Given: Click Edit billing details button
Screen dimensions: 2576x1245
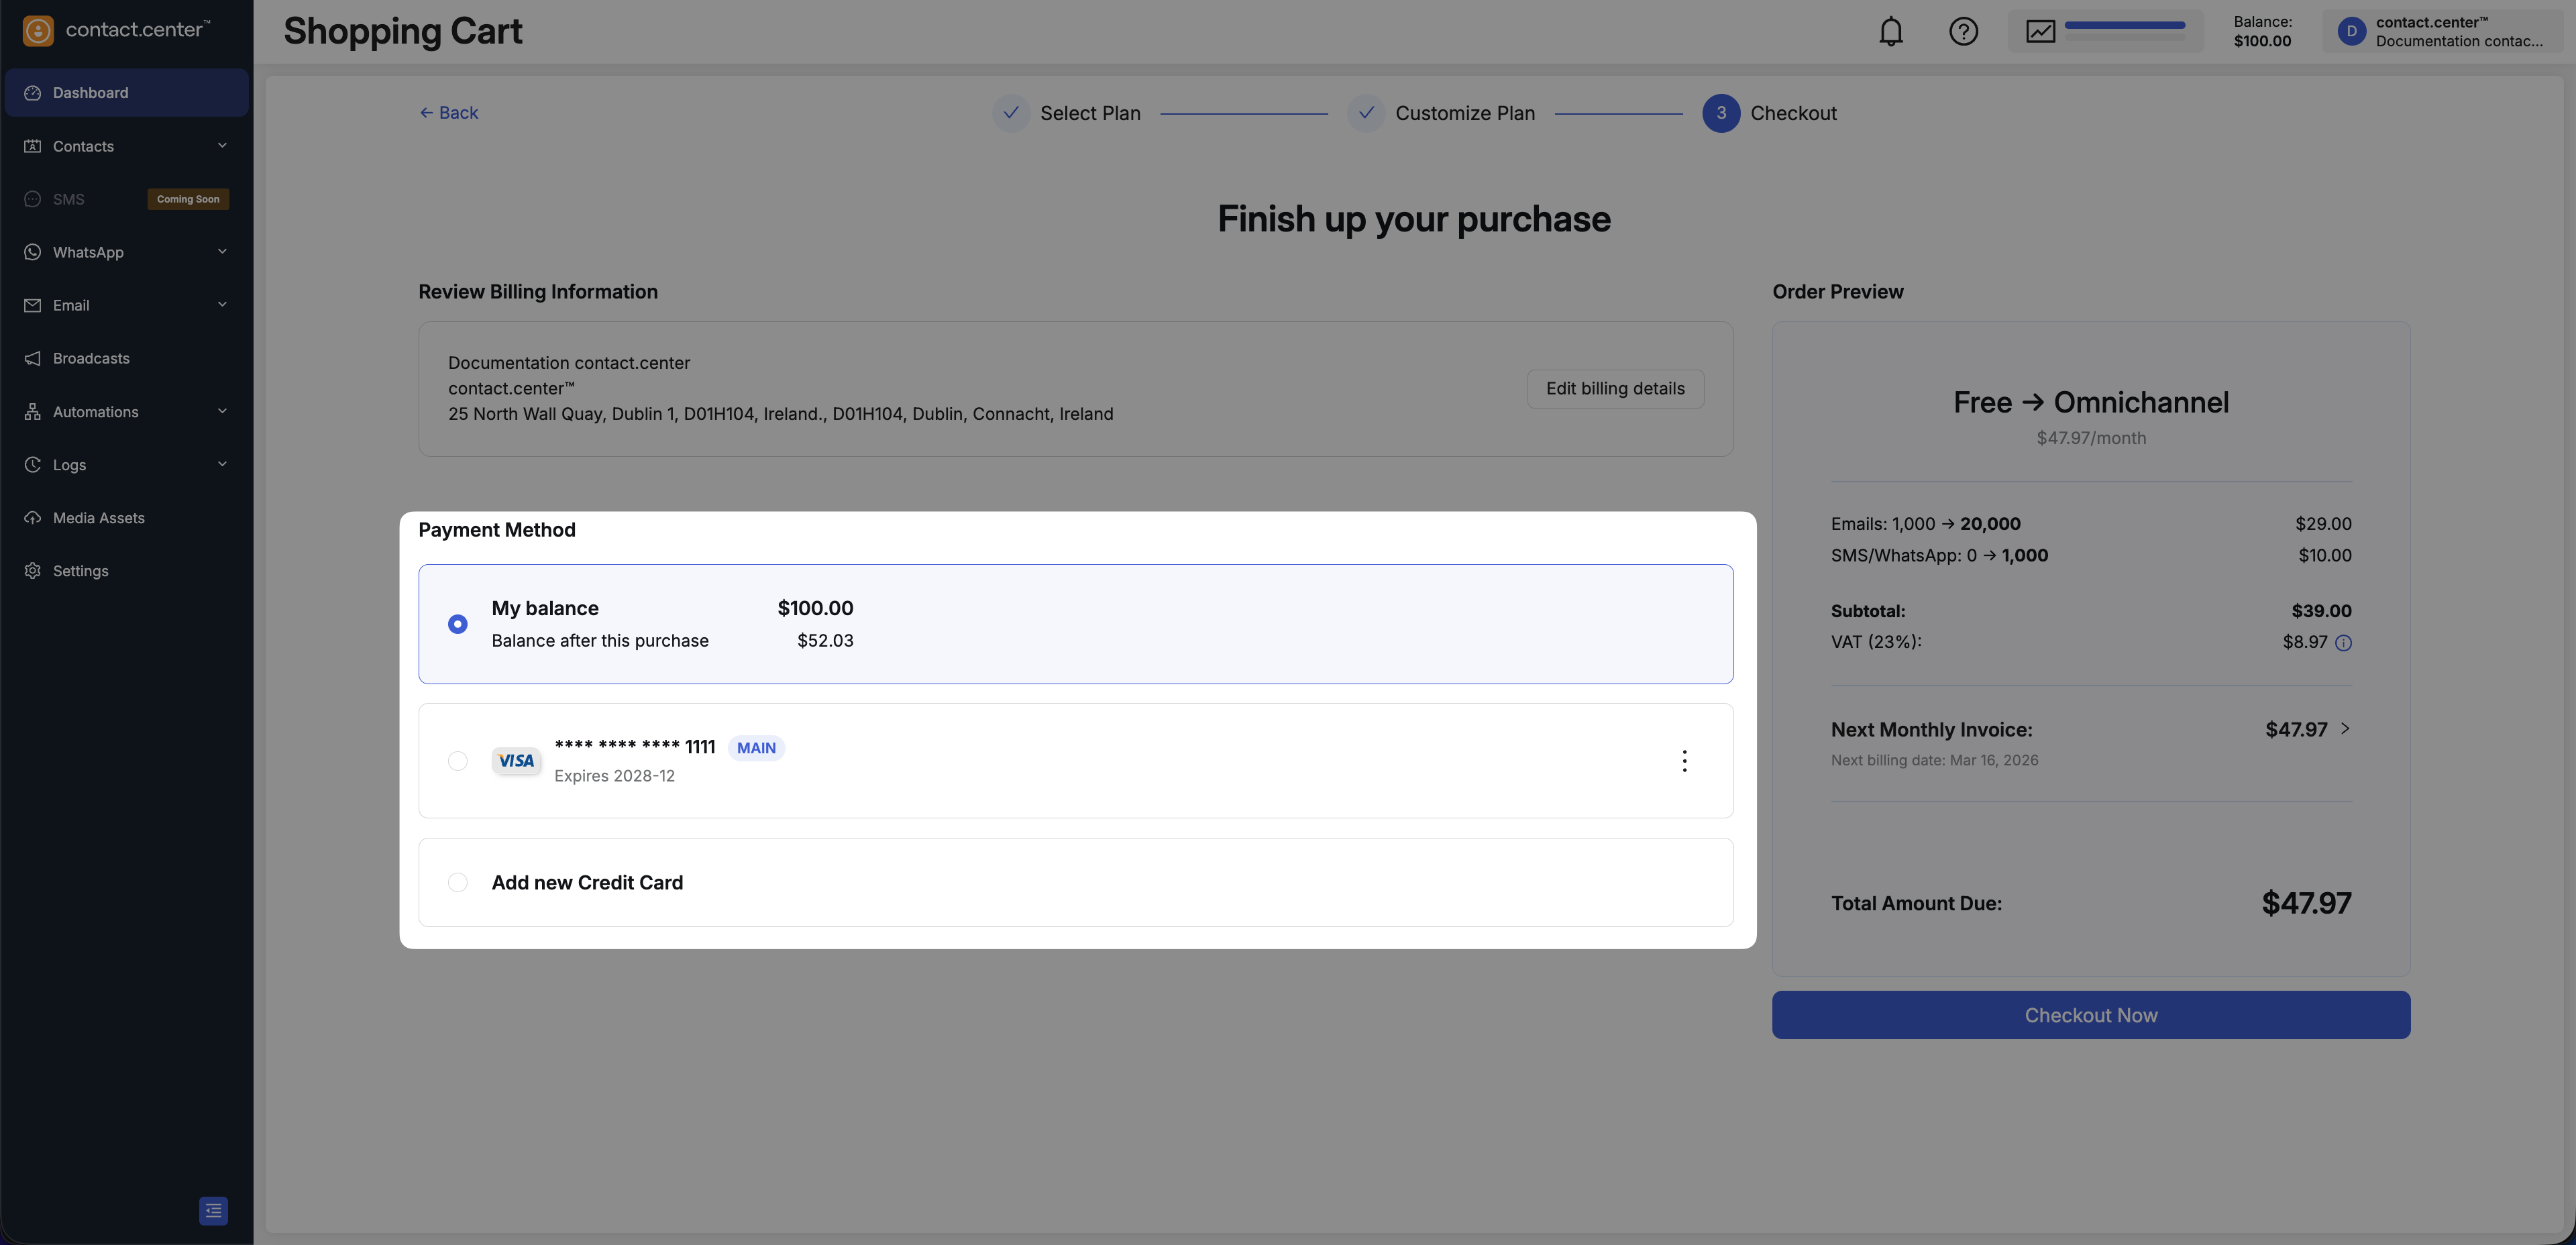Looking at the screenshot, I should coord(1614,389).
